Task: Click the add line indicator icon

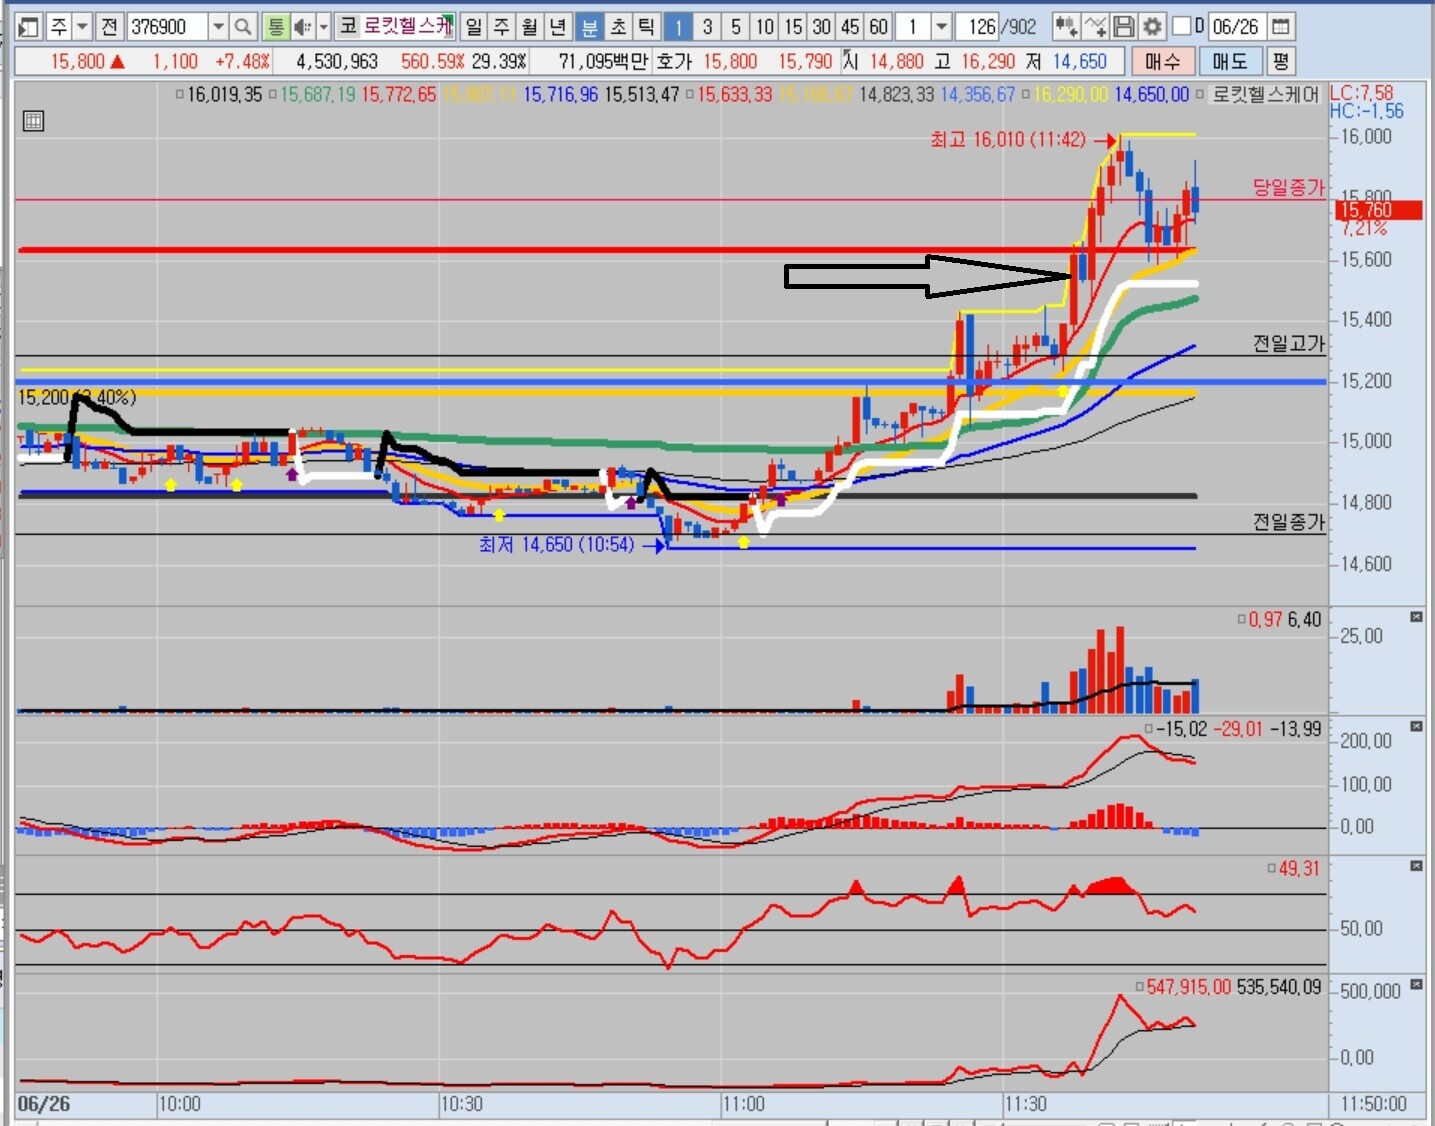Action: click(x=1095, y=27)
